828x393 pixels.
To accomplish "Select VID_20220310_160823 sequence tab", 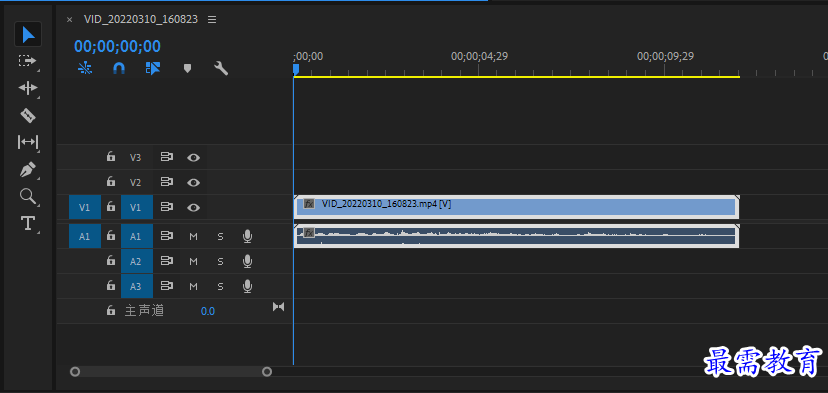I will pyautogui.click(x=140, y=20).
